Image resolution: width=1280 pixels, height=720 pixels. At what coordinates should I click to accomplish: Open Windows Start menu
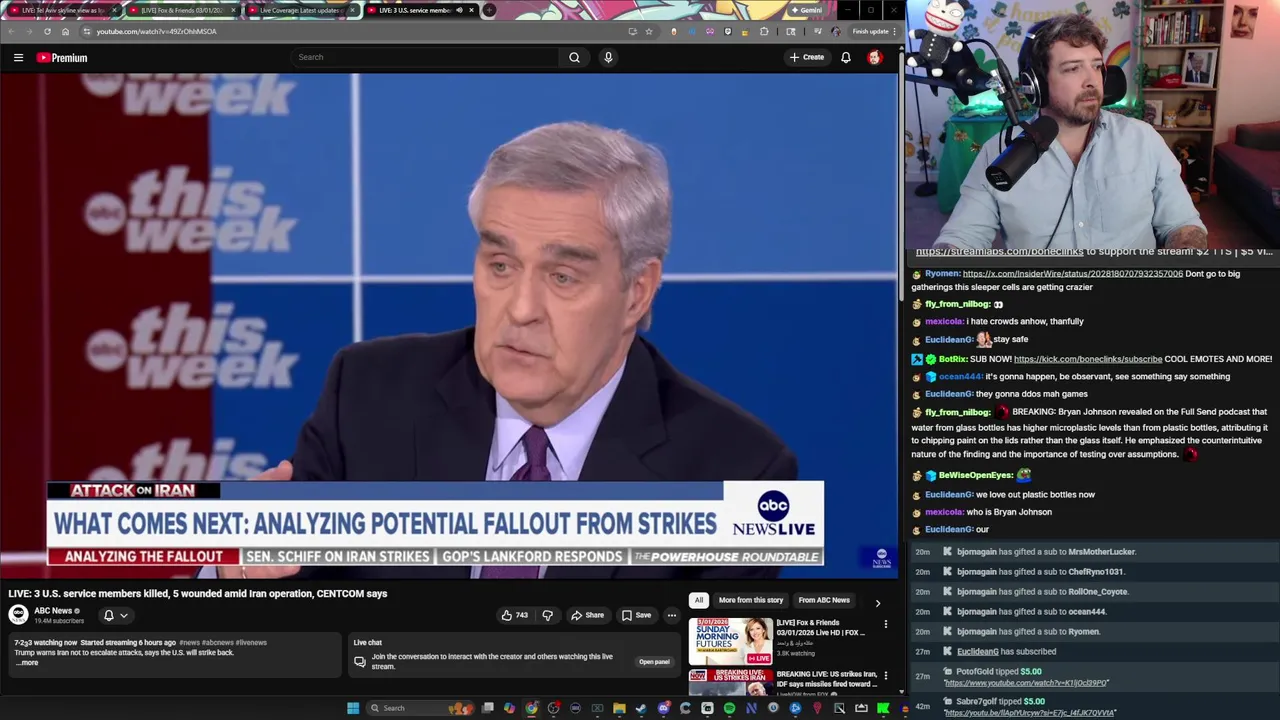click(x=352, y=708)
